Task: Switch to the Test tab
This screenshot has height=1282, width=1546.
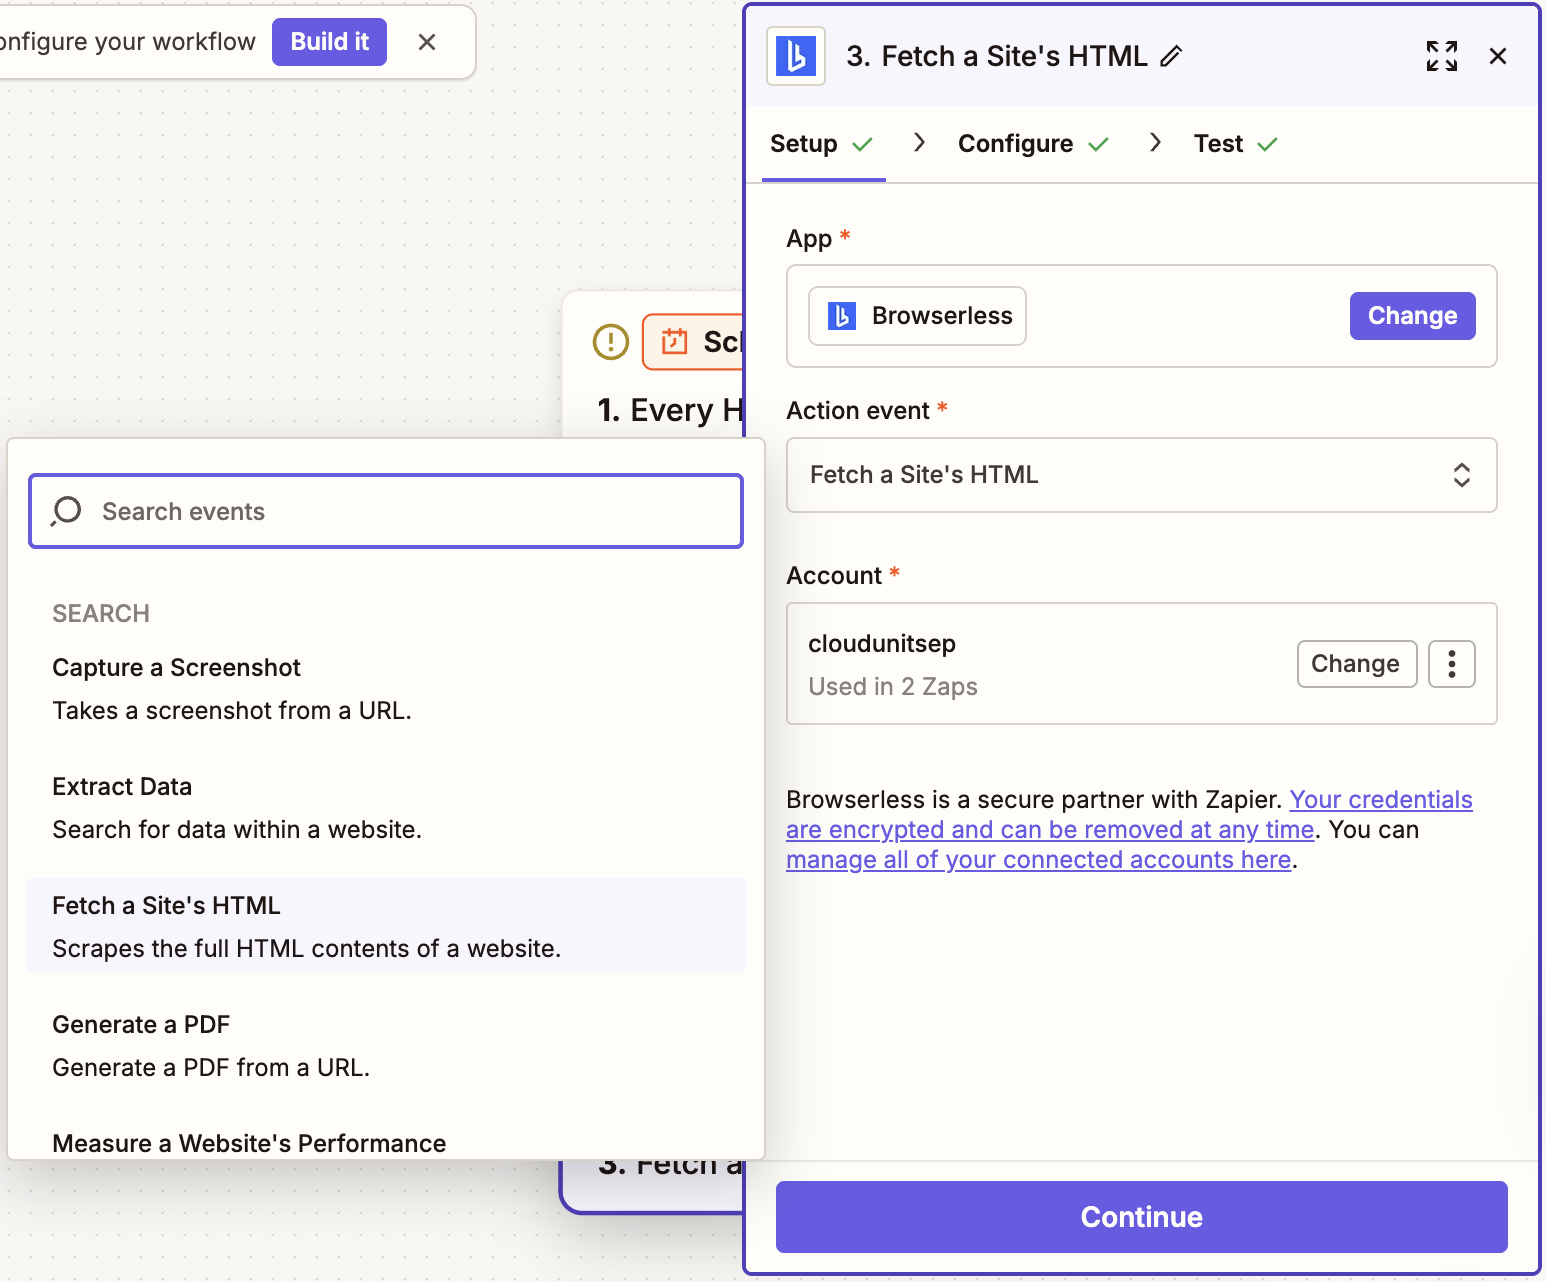Action: [1218, 143]
